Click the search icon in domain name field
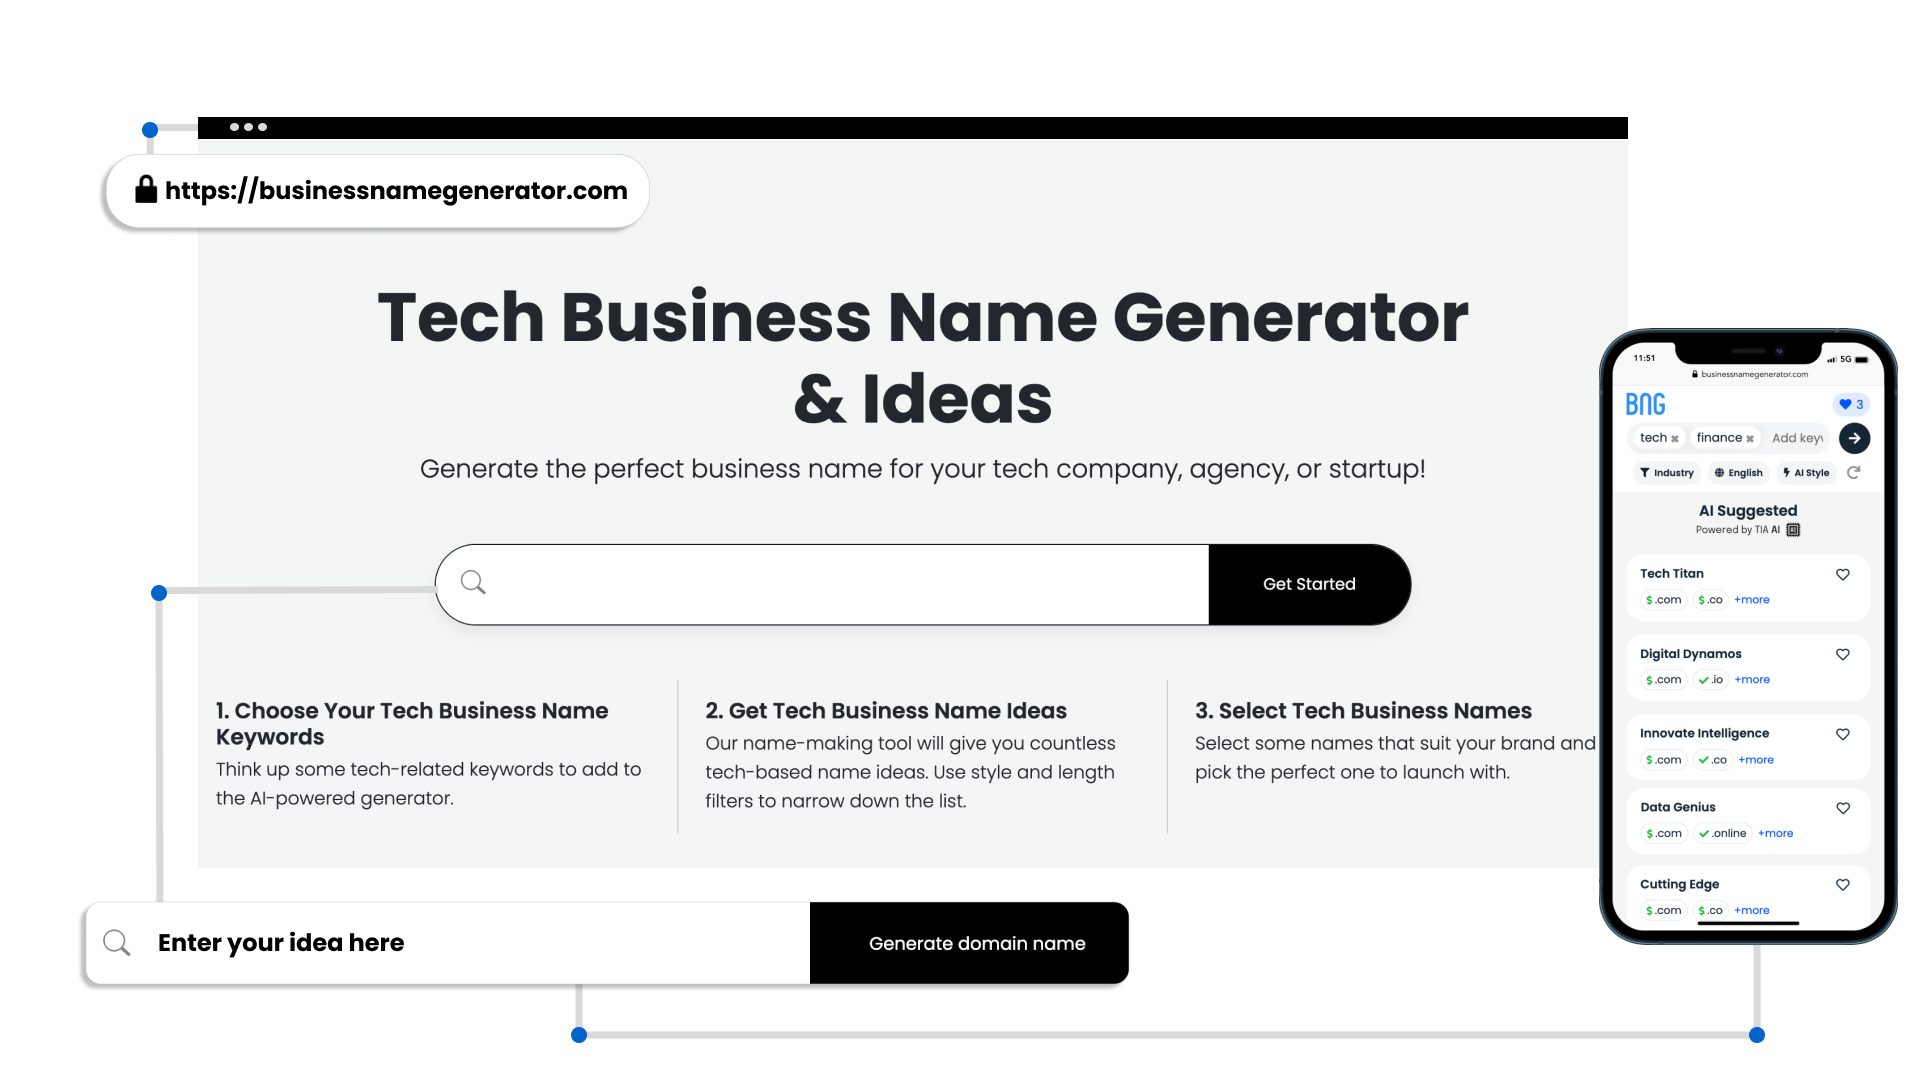Viewport: 1920px width, 1080px height. point(116,942)
